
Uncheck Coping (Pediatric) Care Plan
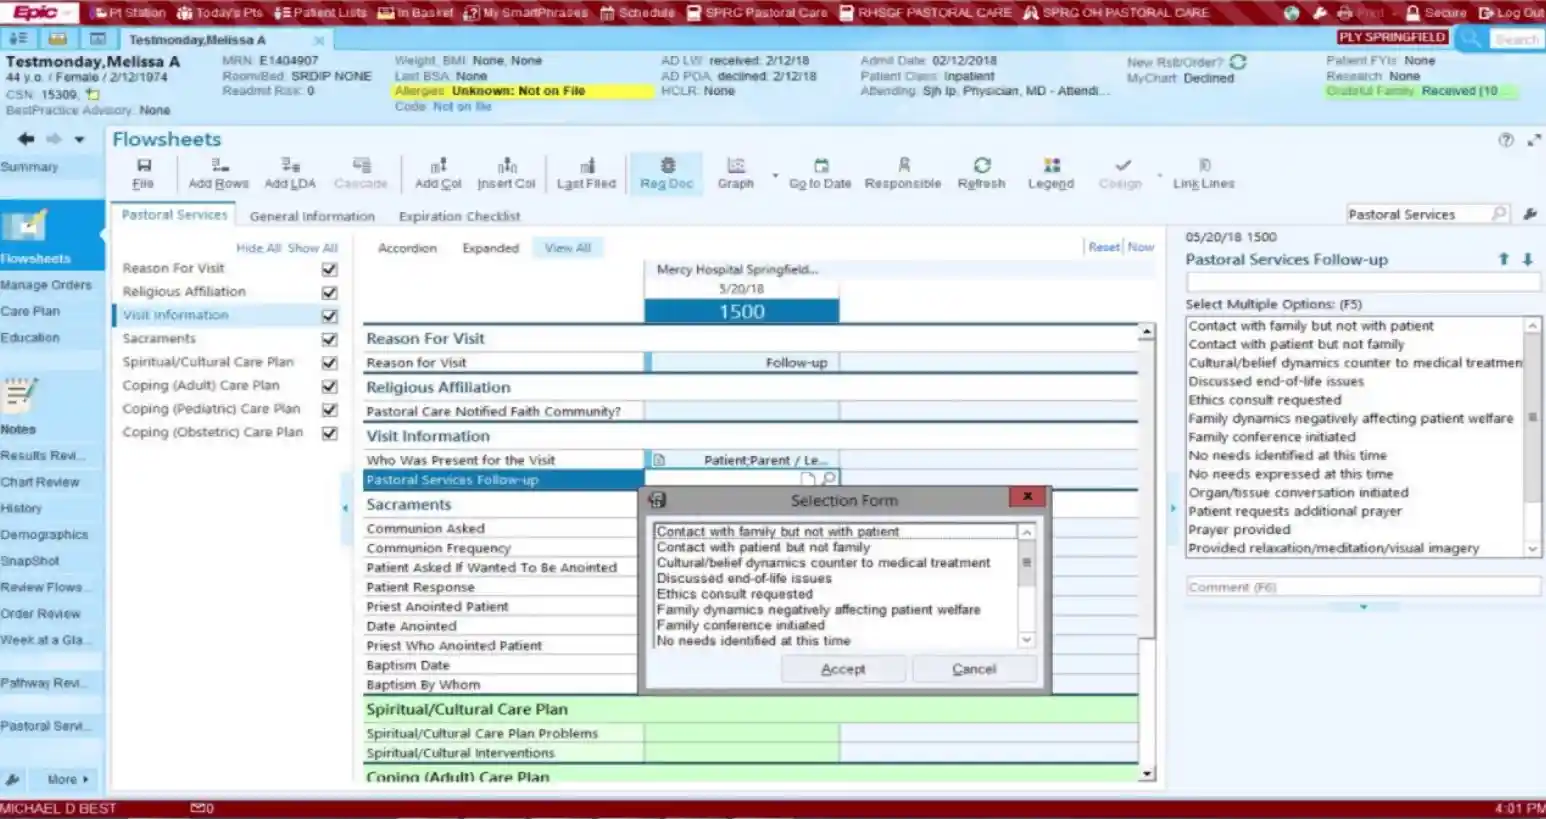click(329, 408)
